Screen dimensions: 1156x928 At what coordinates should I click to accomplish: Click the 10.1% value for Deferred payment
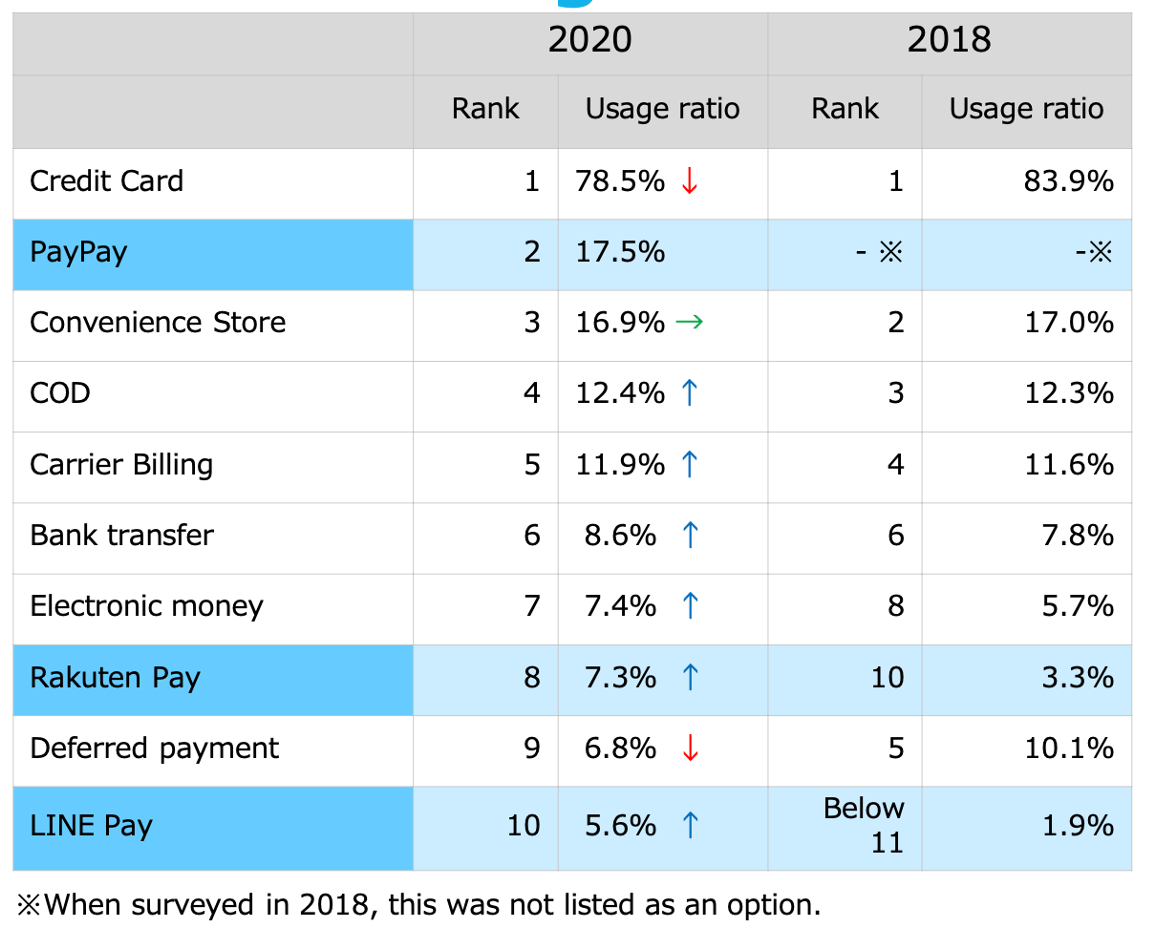tap(1068, 748)
